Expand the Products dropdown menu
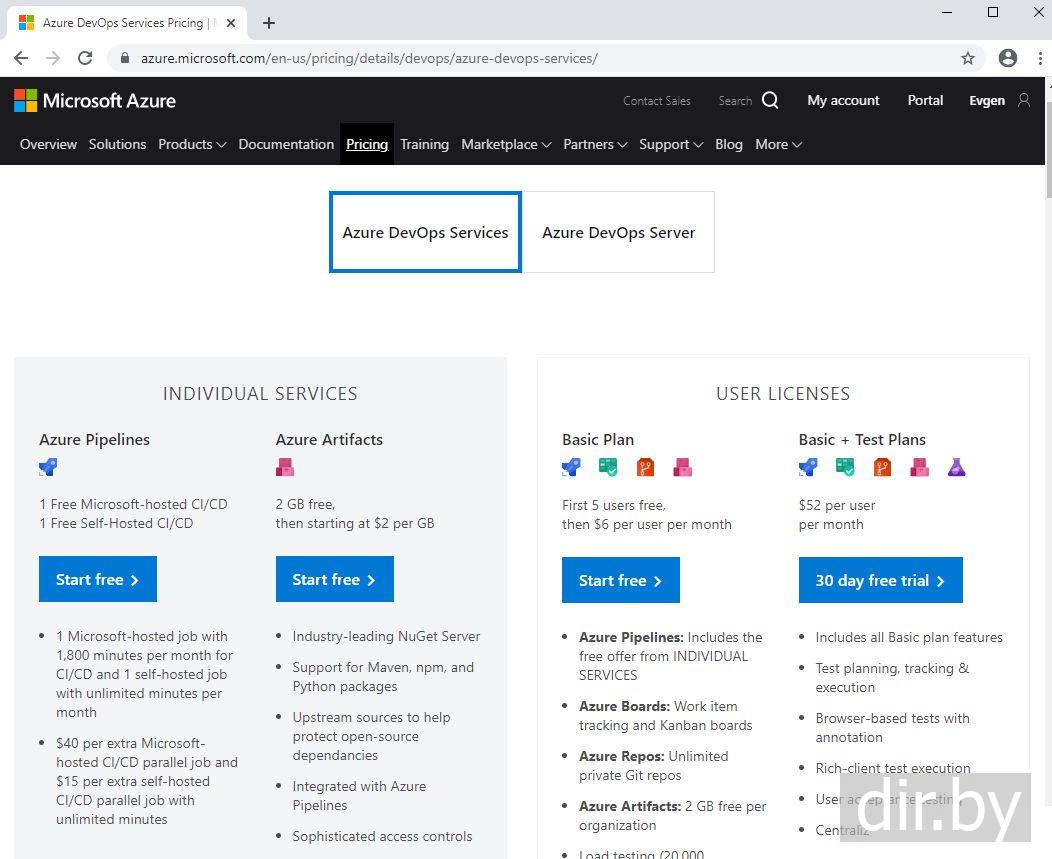Viewport: 1052px width, 859px height. (192, 144)
